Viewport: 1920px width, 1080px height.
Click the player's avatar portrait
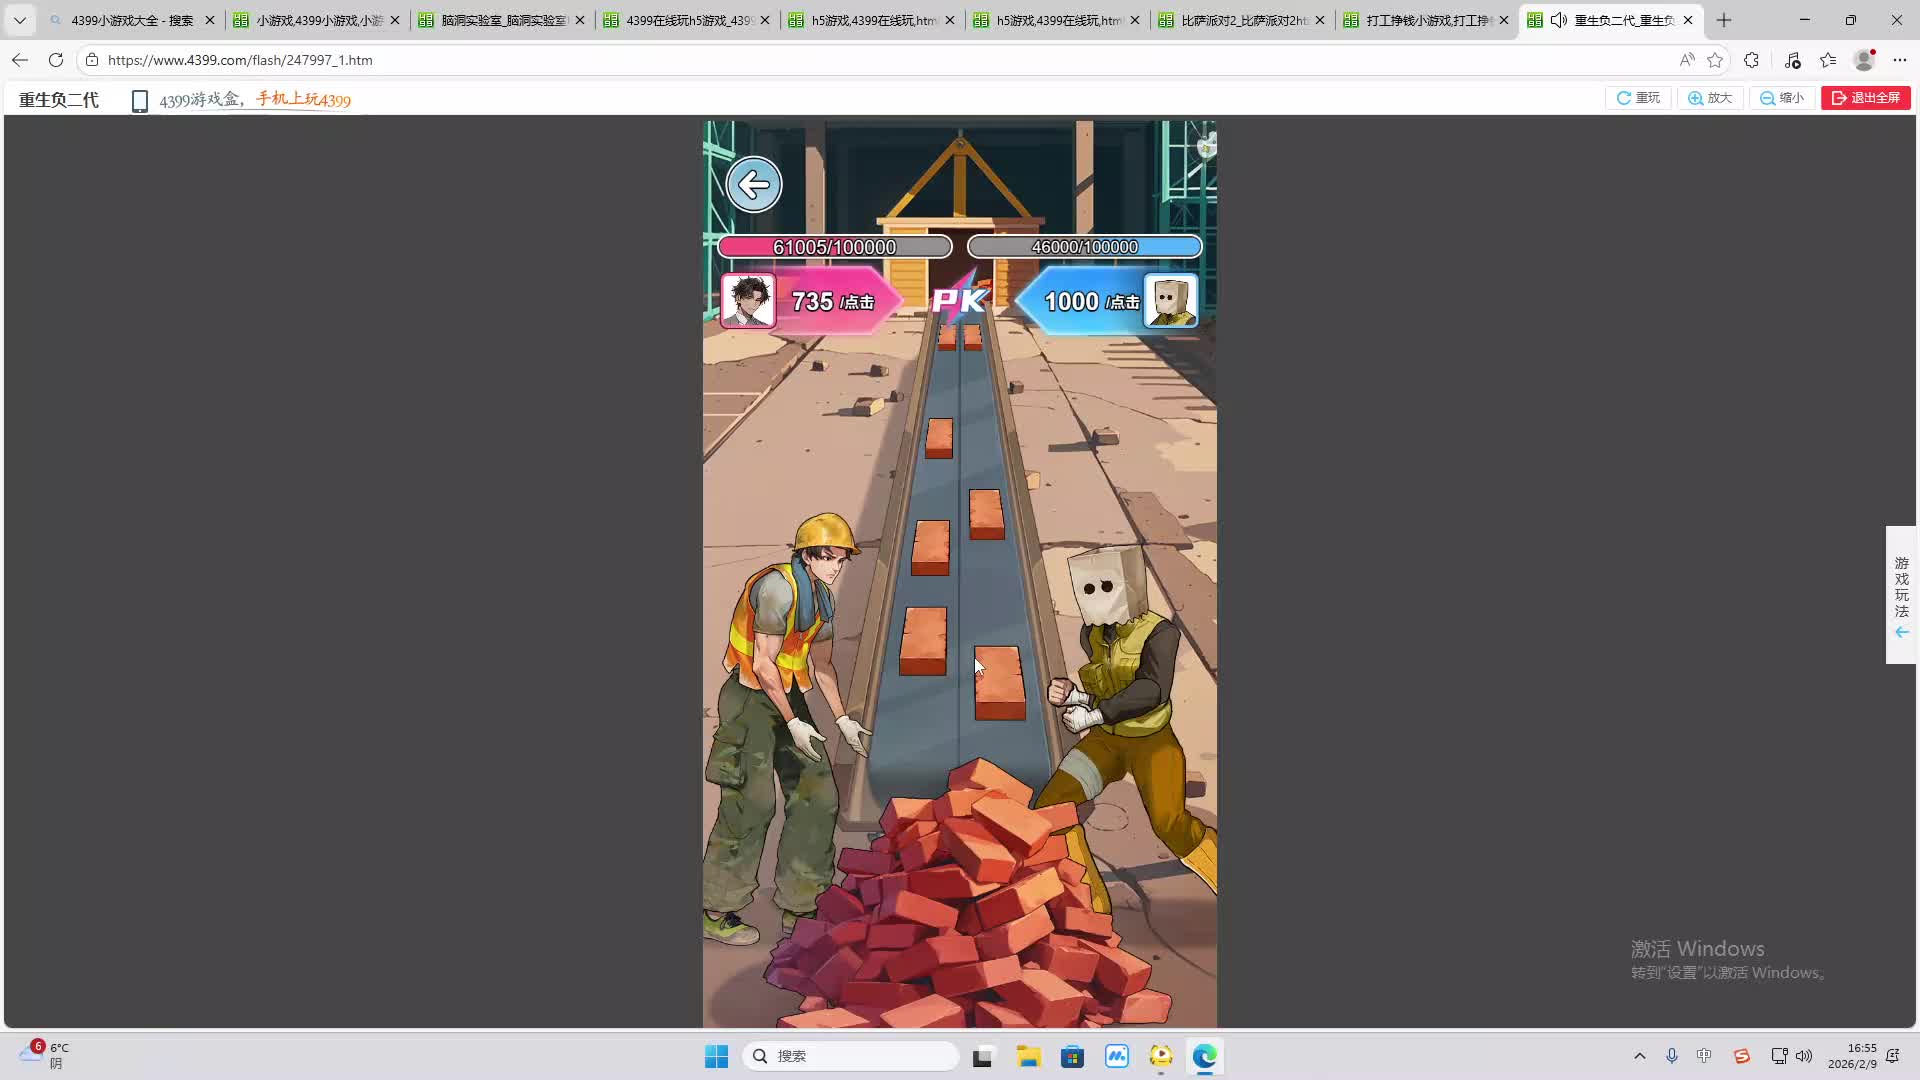pos(748,301)
